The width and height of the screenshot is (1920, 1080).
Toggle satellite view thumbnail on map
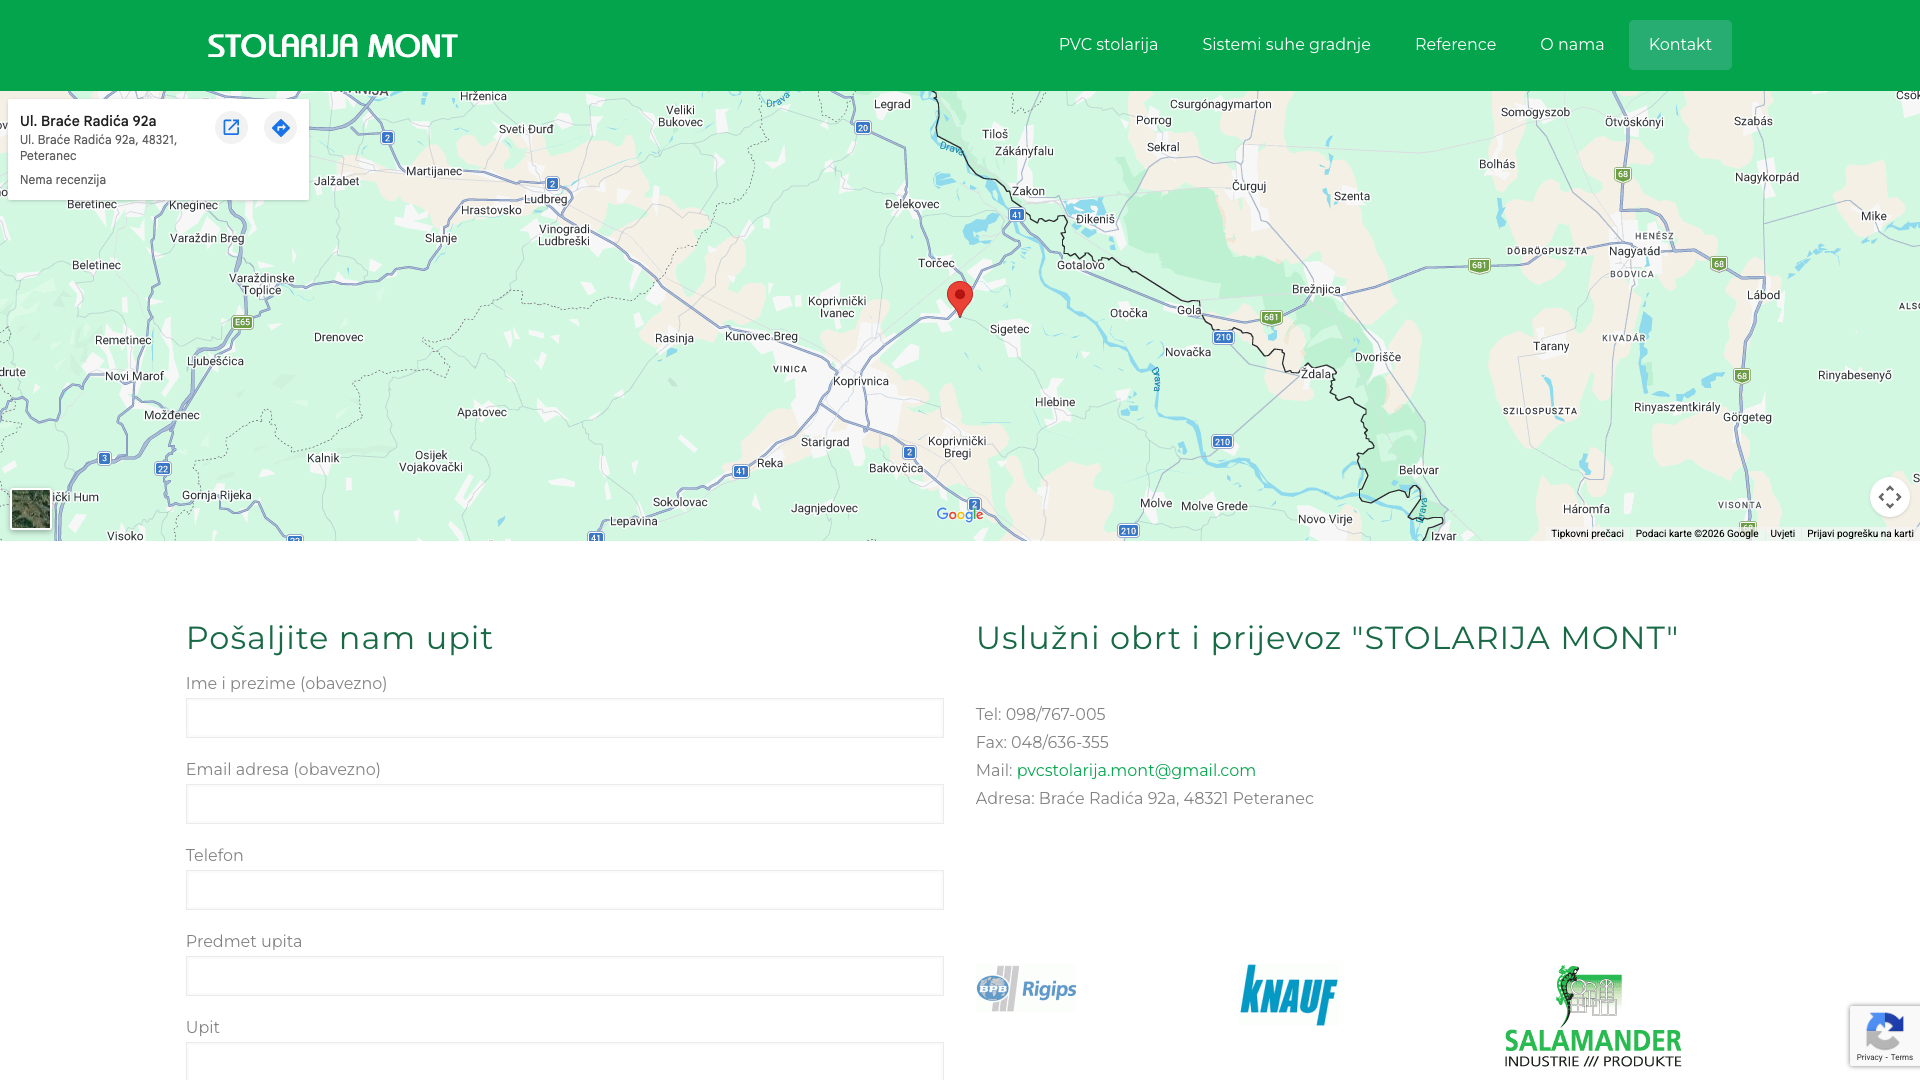pyautogui.click(x=31, y=510)
